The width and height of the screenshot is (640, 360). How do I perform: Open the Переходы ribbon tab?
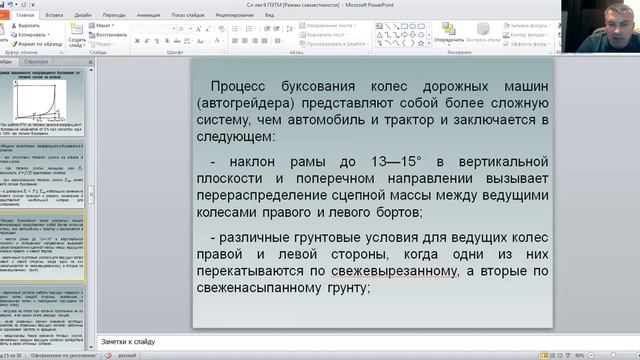114,15
